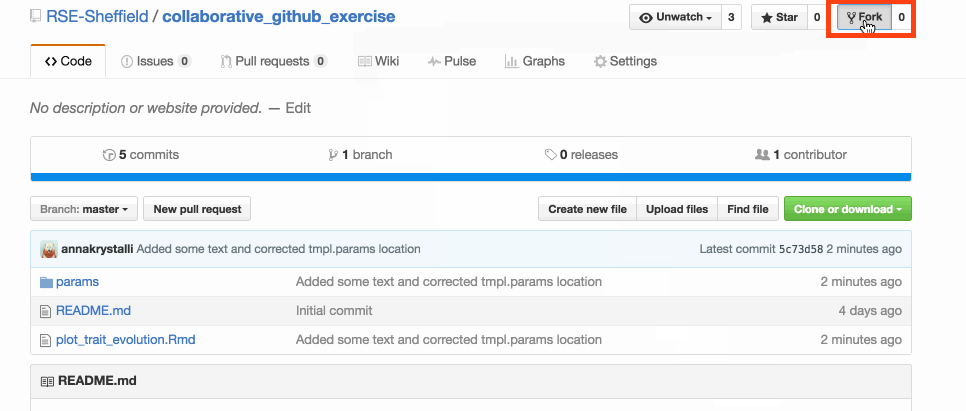Click the params folder icon
The width and height of the screenshot is (966, 411).
coord(46,282)
